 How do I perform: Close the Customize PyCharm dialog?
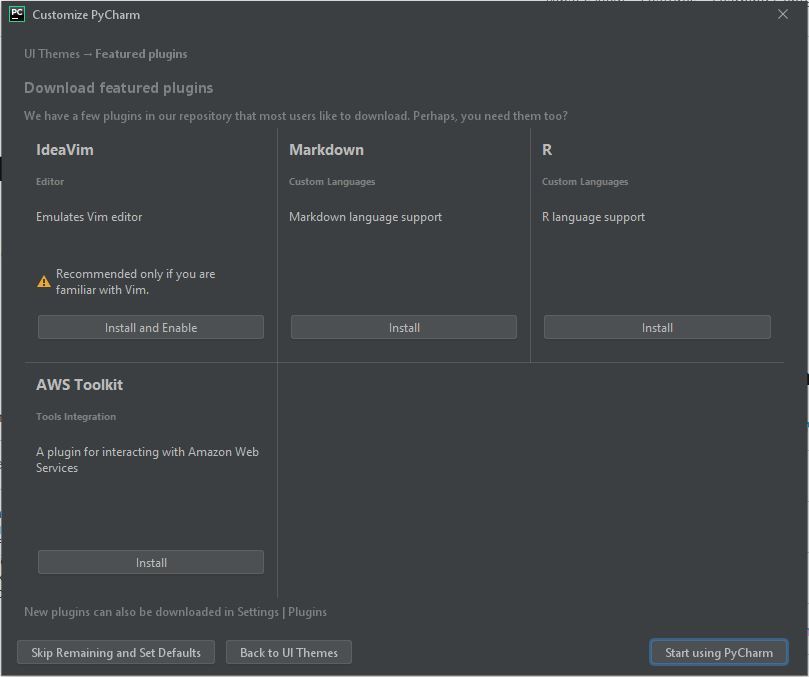[783, 14]
